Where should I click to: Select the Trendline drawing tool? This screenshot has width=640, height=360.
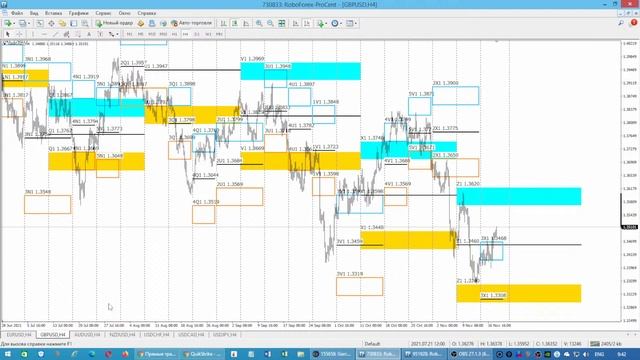coord(56,34)
